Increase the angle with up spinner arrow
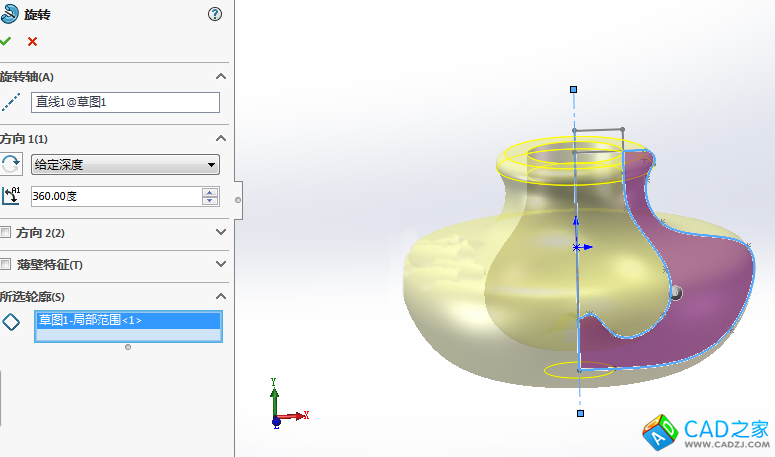775x457 pixels. tap(210, 192)
